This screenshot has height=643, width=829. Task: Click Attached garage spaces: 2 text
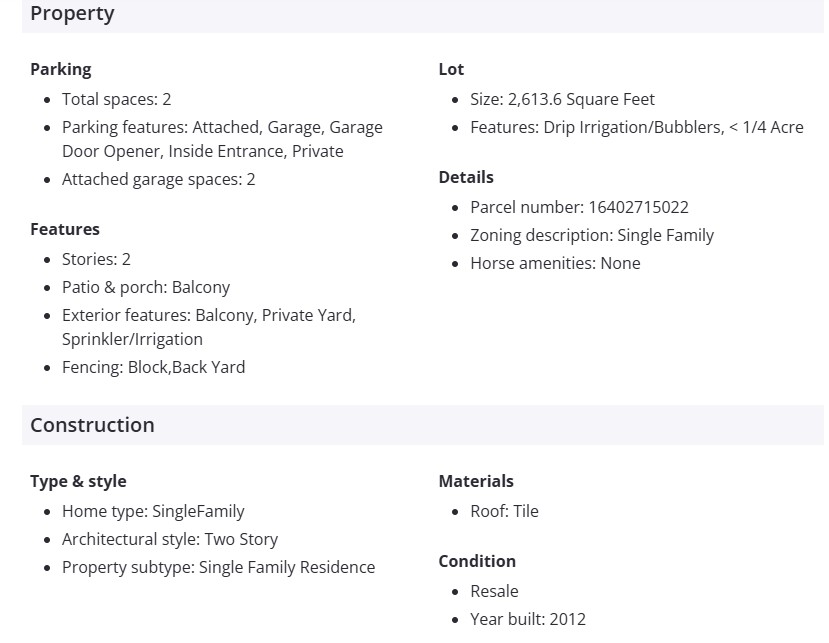click(x=158, y=179)
